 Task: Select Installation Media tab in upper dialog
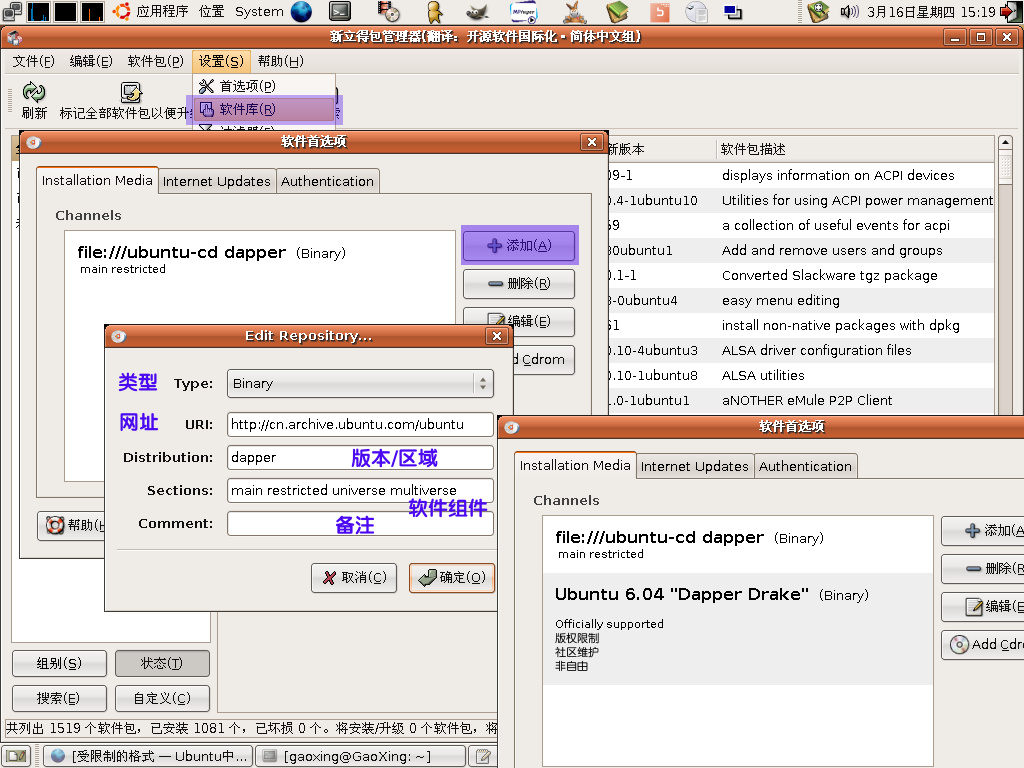point(97,180)
